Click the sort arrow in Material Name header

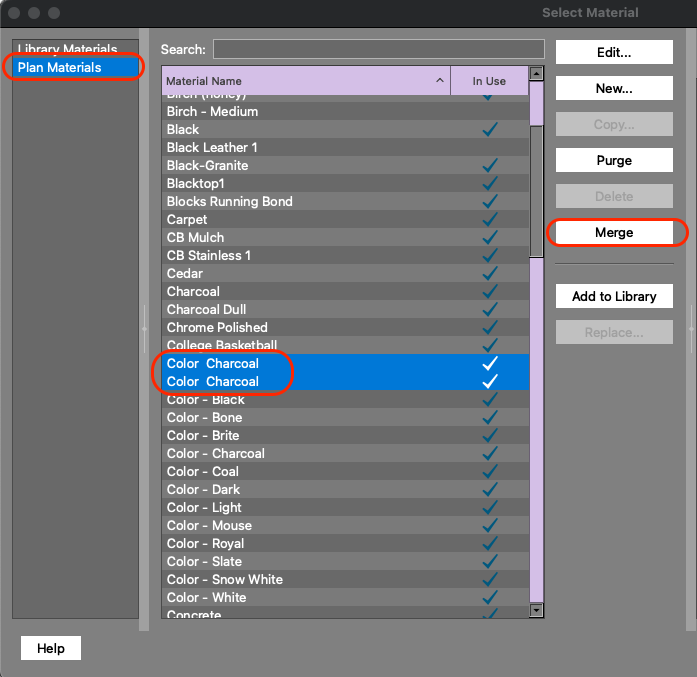[440, 81]
